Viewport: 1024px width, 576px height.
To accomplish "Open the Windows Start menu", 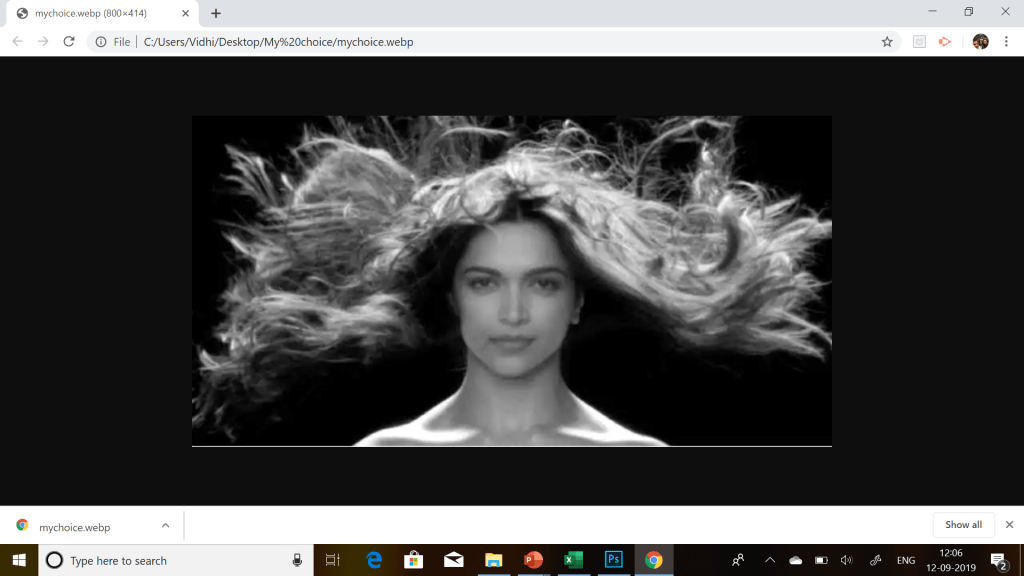I will click(x=19, y=560).
